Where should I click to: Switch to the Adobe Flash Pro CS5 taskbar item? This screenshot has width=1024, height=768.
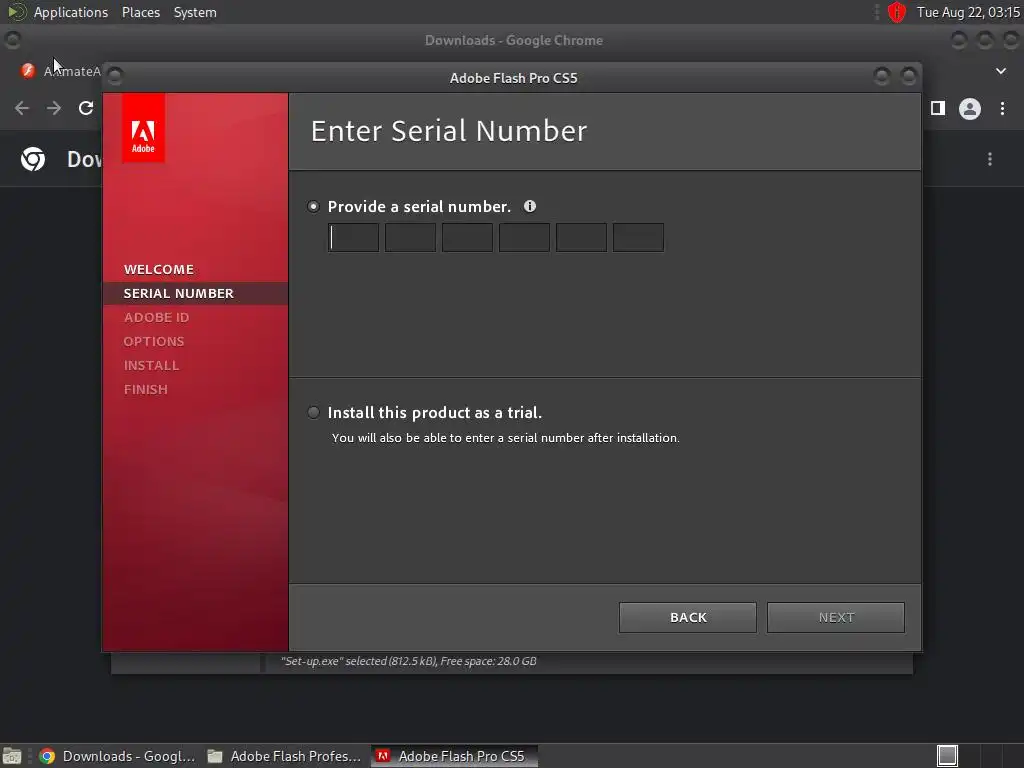click(x=455, y=756)
